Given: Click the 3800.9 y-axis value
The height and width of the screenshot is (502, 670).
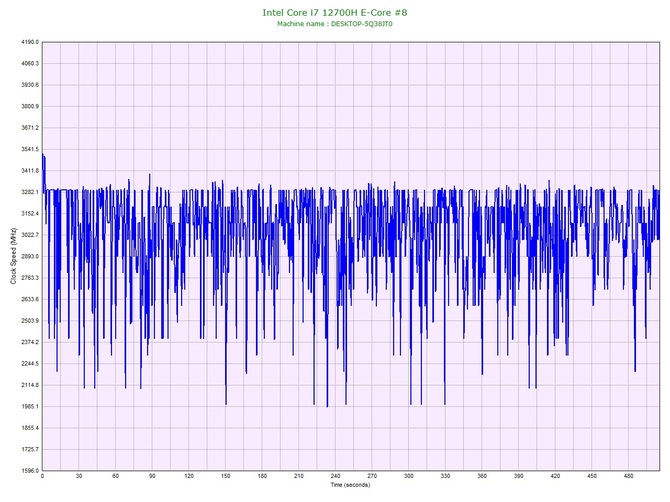Looking at the screenshot, I should (x=30, y=106).
